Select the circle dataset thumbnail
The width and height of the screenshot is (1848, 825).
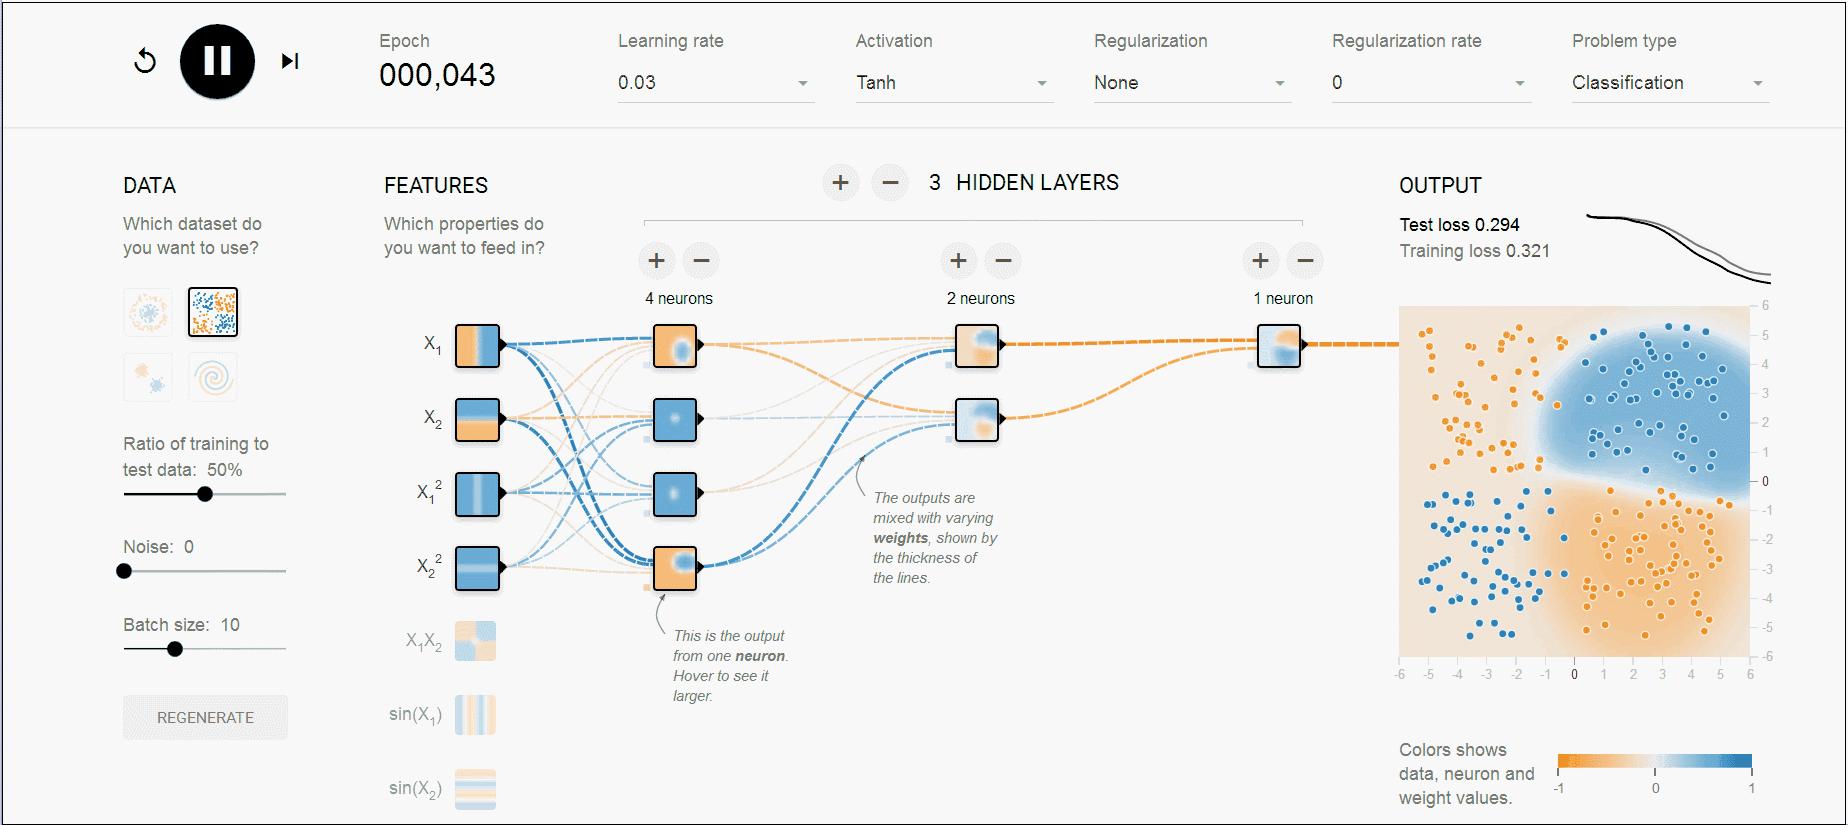coord(148,312)
